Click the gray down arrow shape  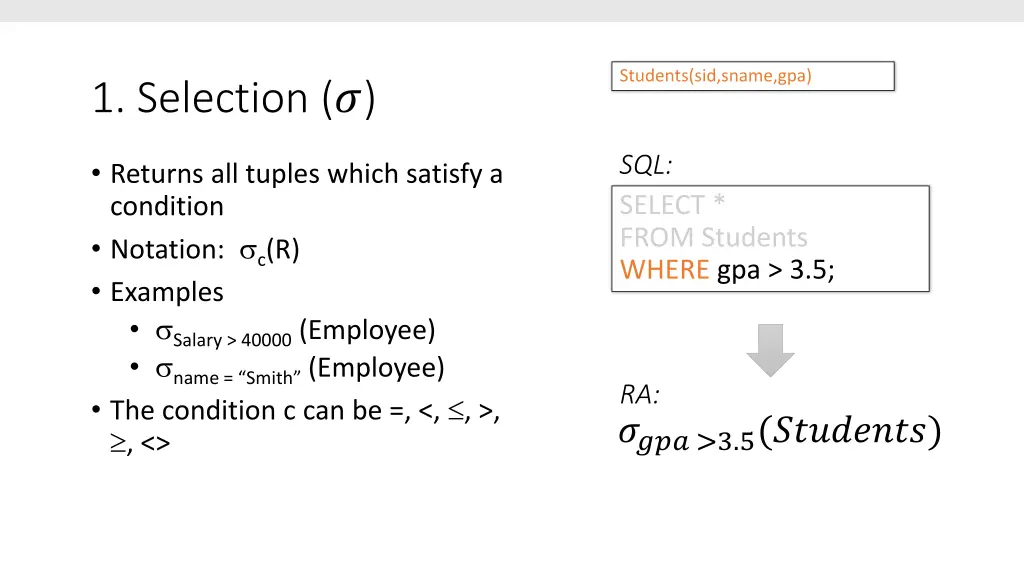[x=771, y=350]
